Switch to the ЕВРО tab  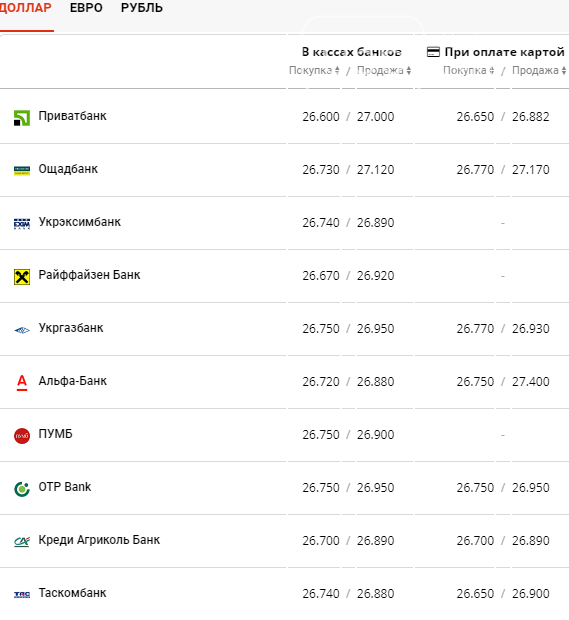click(x=86, y=8)
